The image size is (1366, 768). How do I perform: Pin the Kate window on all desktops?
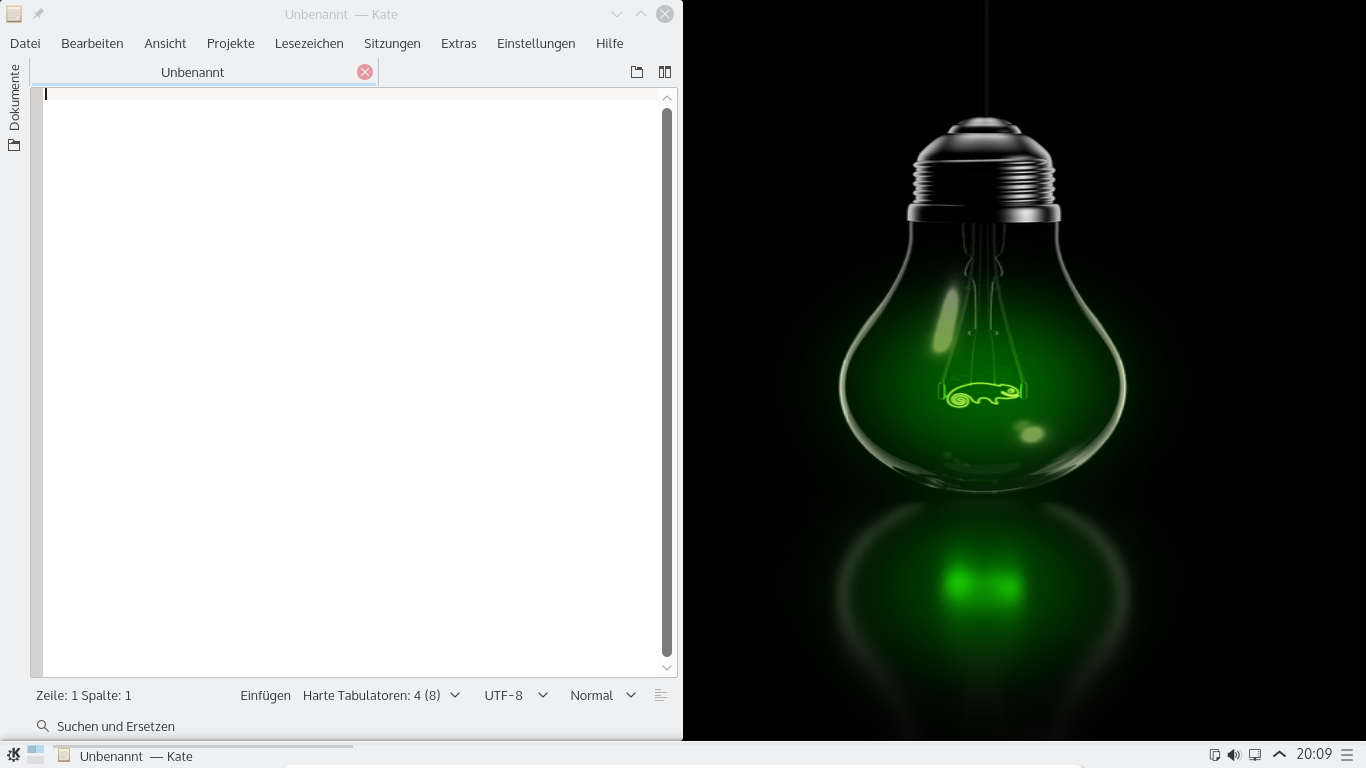click(x=38, y=14)
